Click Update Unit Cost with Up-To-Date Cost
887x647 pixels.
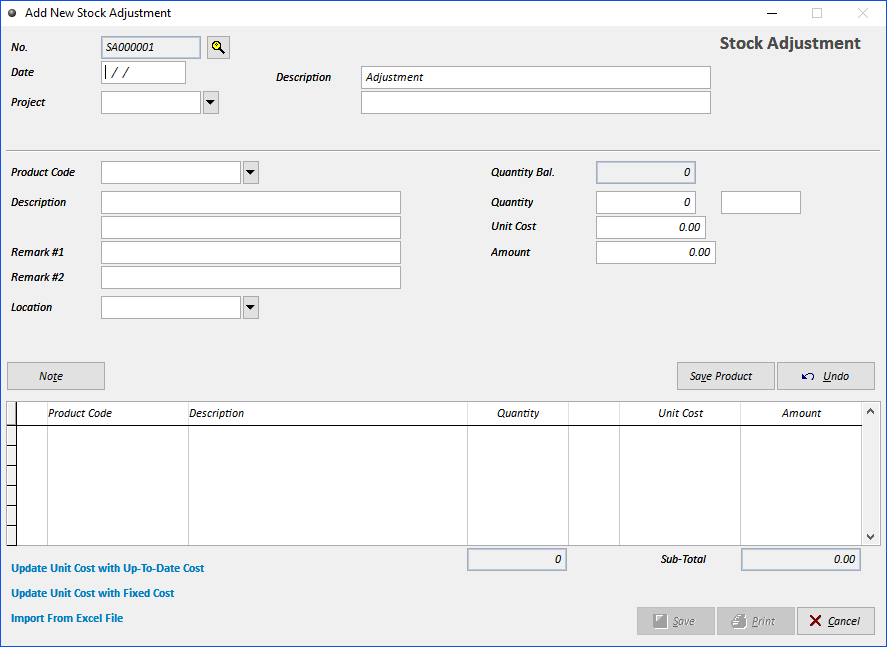pos(107,568)
